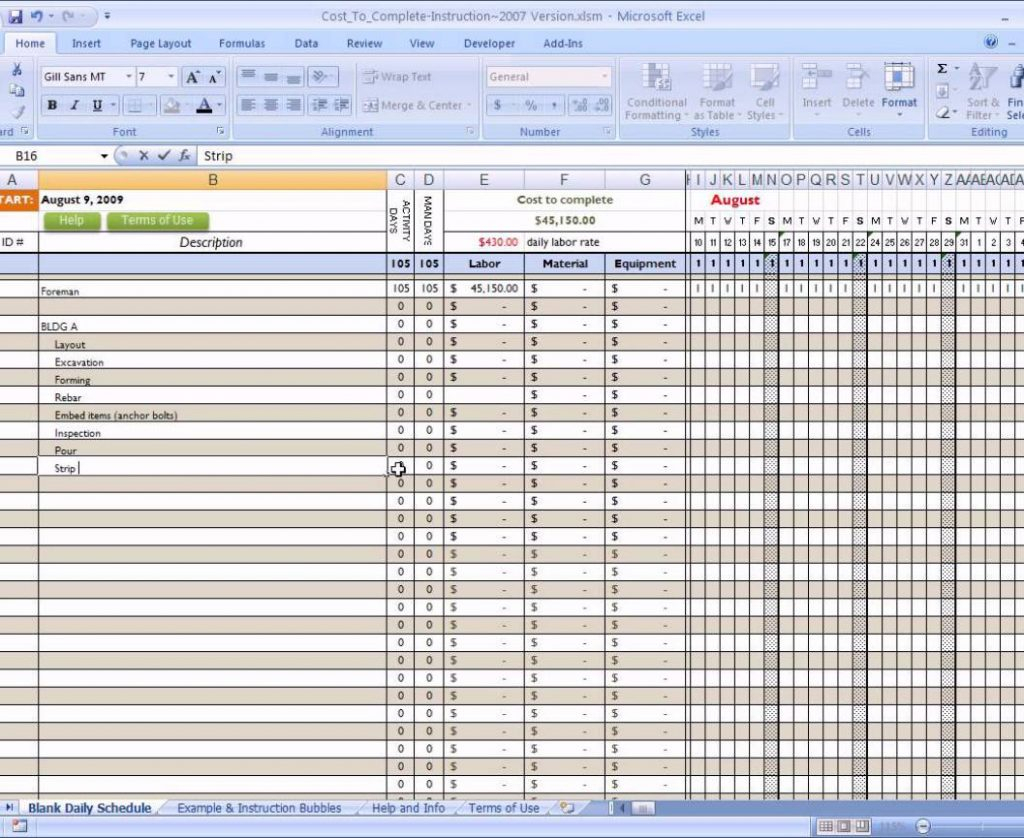Open the Formulas ribbon tab
Image resolution: width=1024 pixels, height=838 pixels.
242,43
